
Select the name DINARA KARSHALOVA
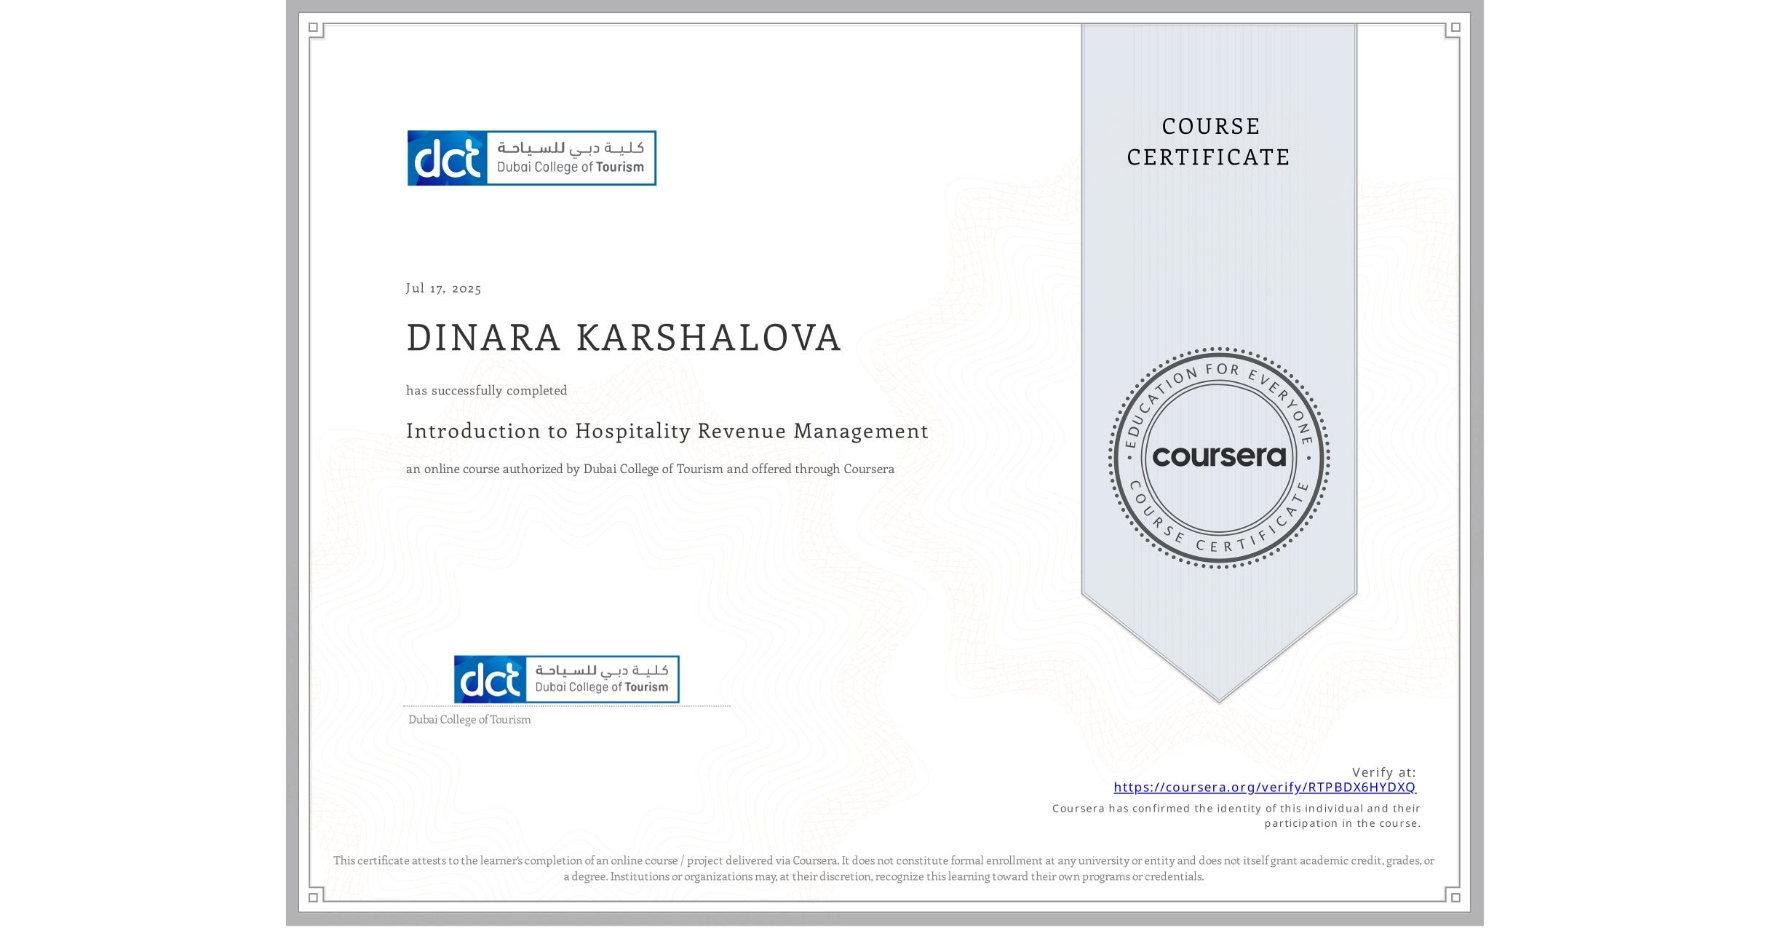coord(624,338)
